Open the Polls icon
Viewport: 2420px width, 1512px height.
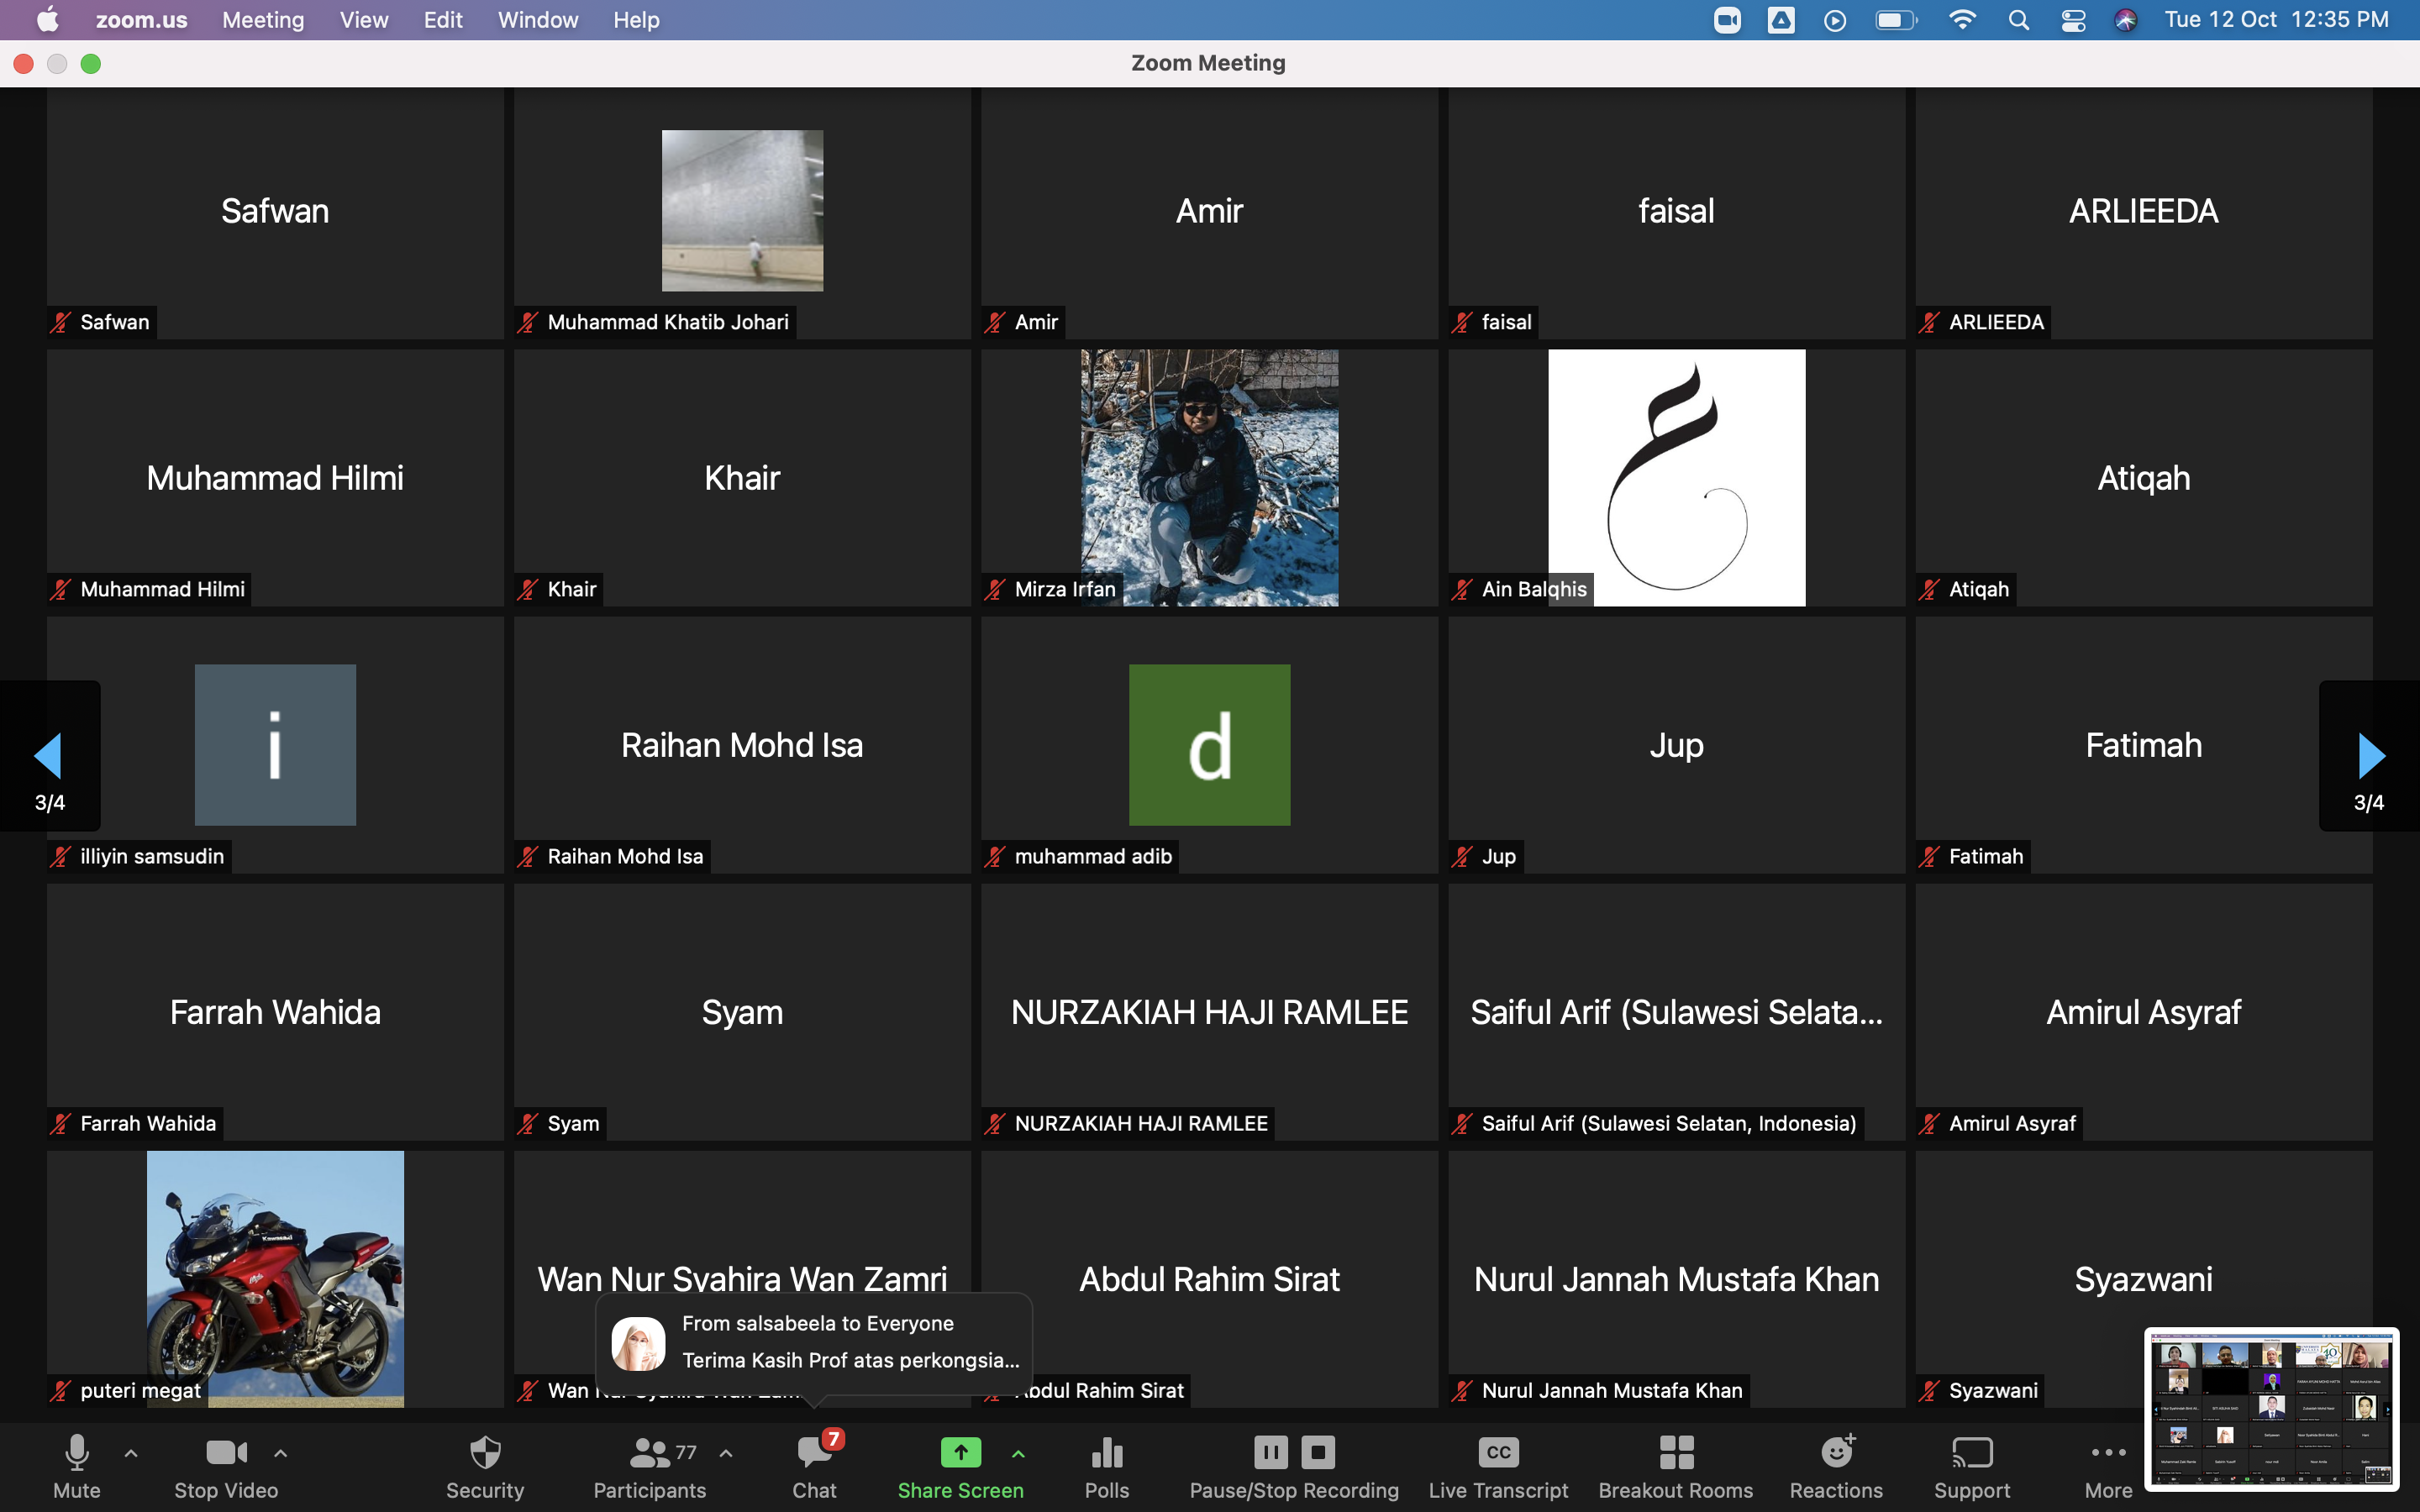[1106, 1453]
